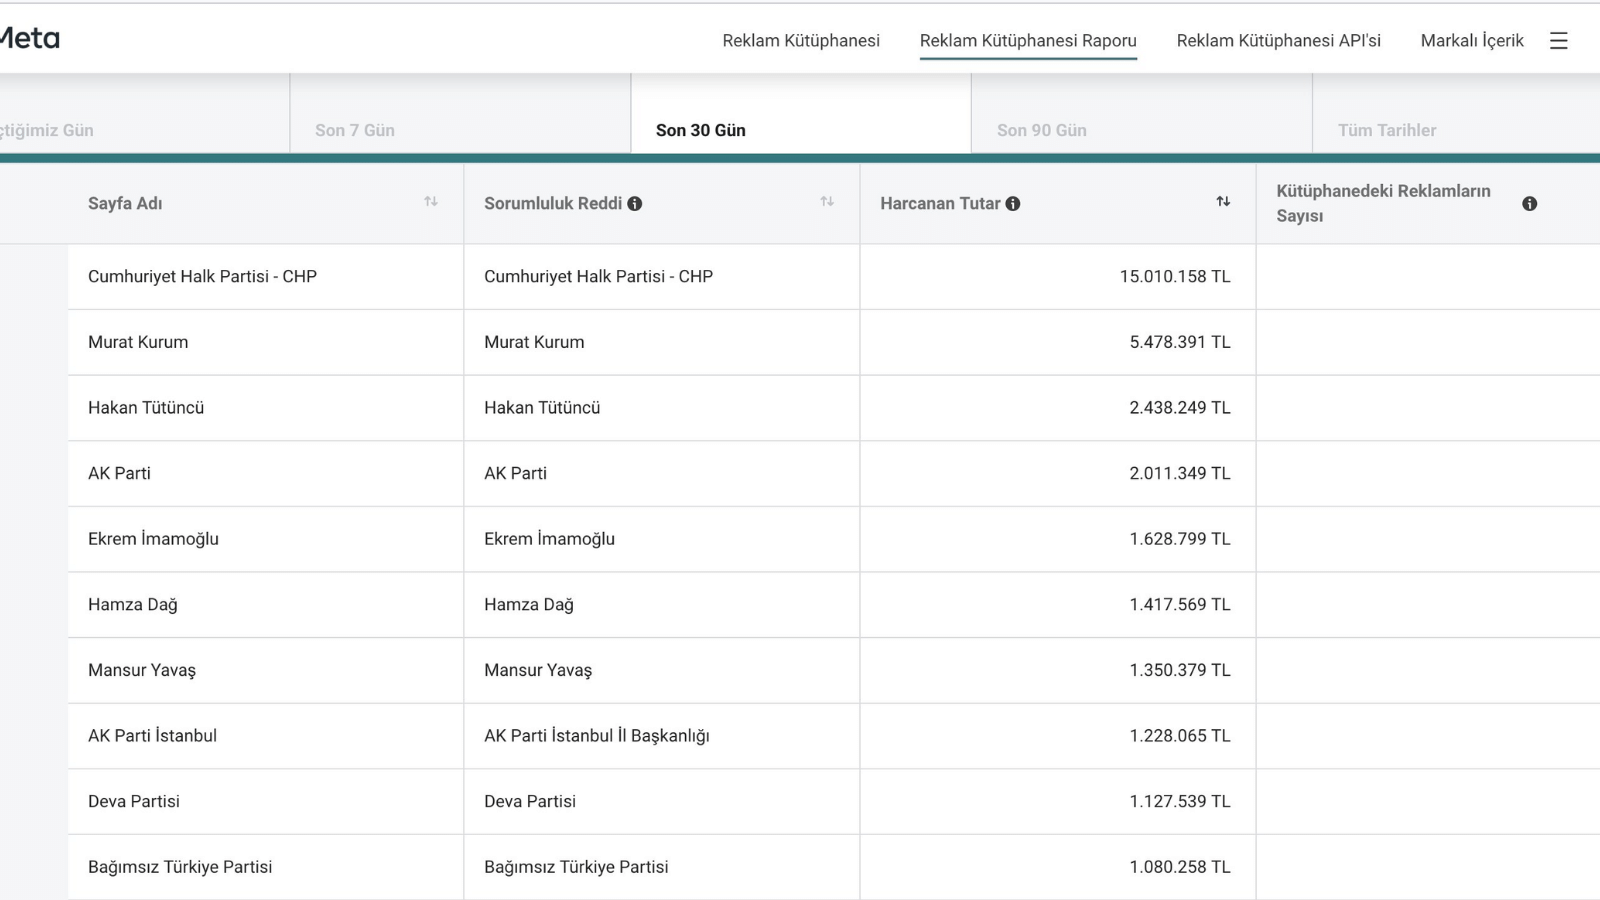
Task: Click the 2.438.249 TL amount
Action: coord(1180,408)
